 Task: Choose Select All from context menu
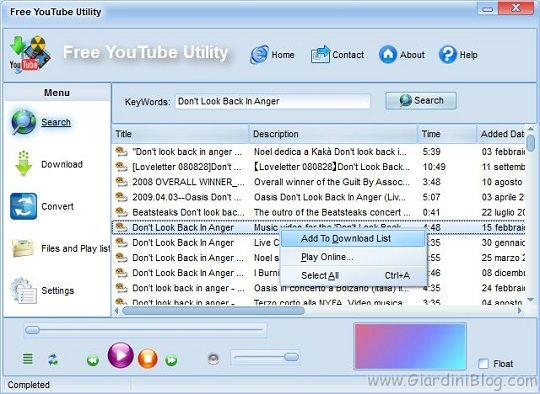click(354, 276)
